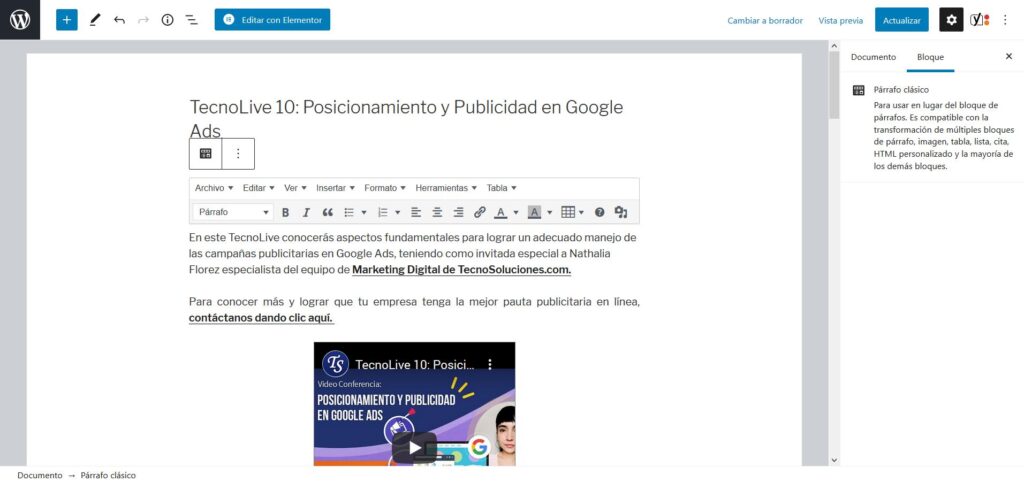Viewport: 1024px width, 482px height.
Task: Toggle italic formatting
Action: click(x=306, y=212)
